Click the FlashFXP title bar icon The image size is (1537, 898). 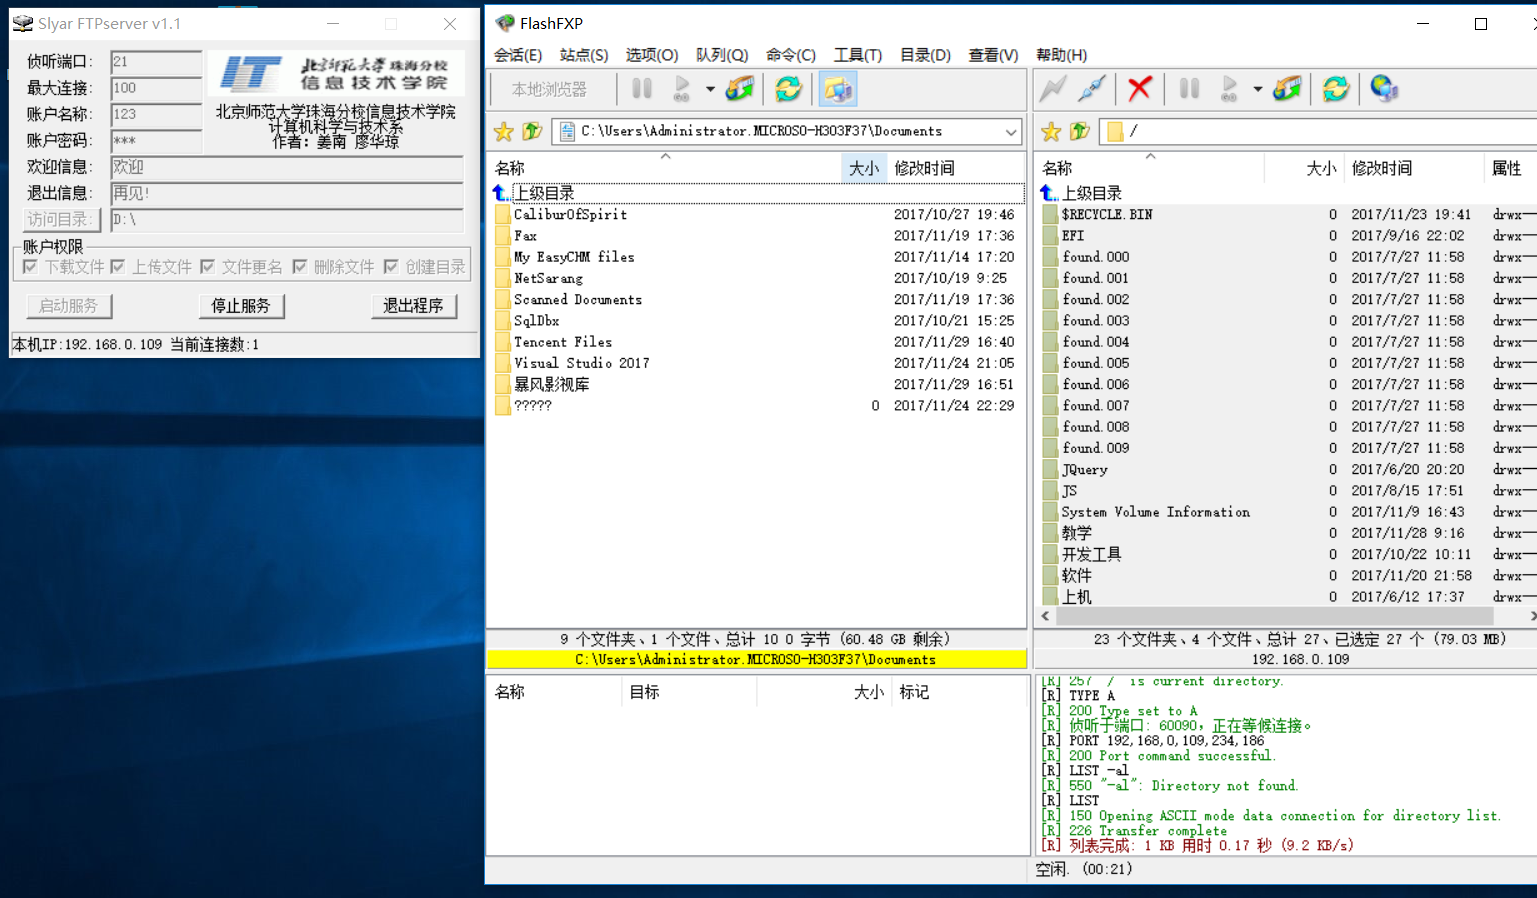pyautogui.click(x=505, y=23)
